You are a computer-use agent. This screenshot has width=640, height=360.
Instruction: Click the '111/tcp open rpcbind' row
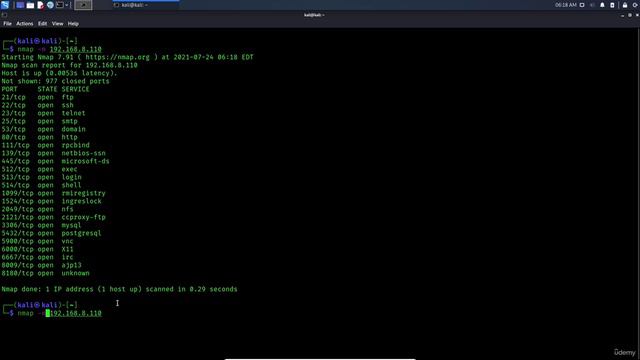tap(45, 145)
